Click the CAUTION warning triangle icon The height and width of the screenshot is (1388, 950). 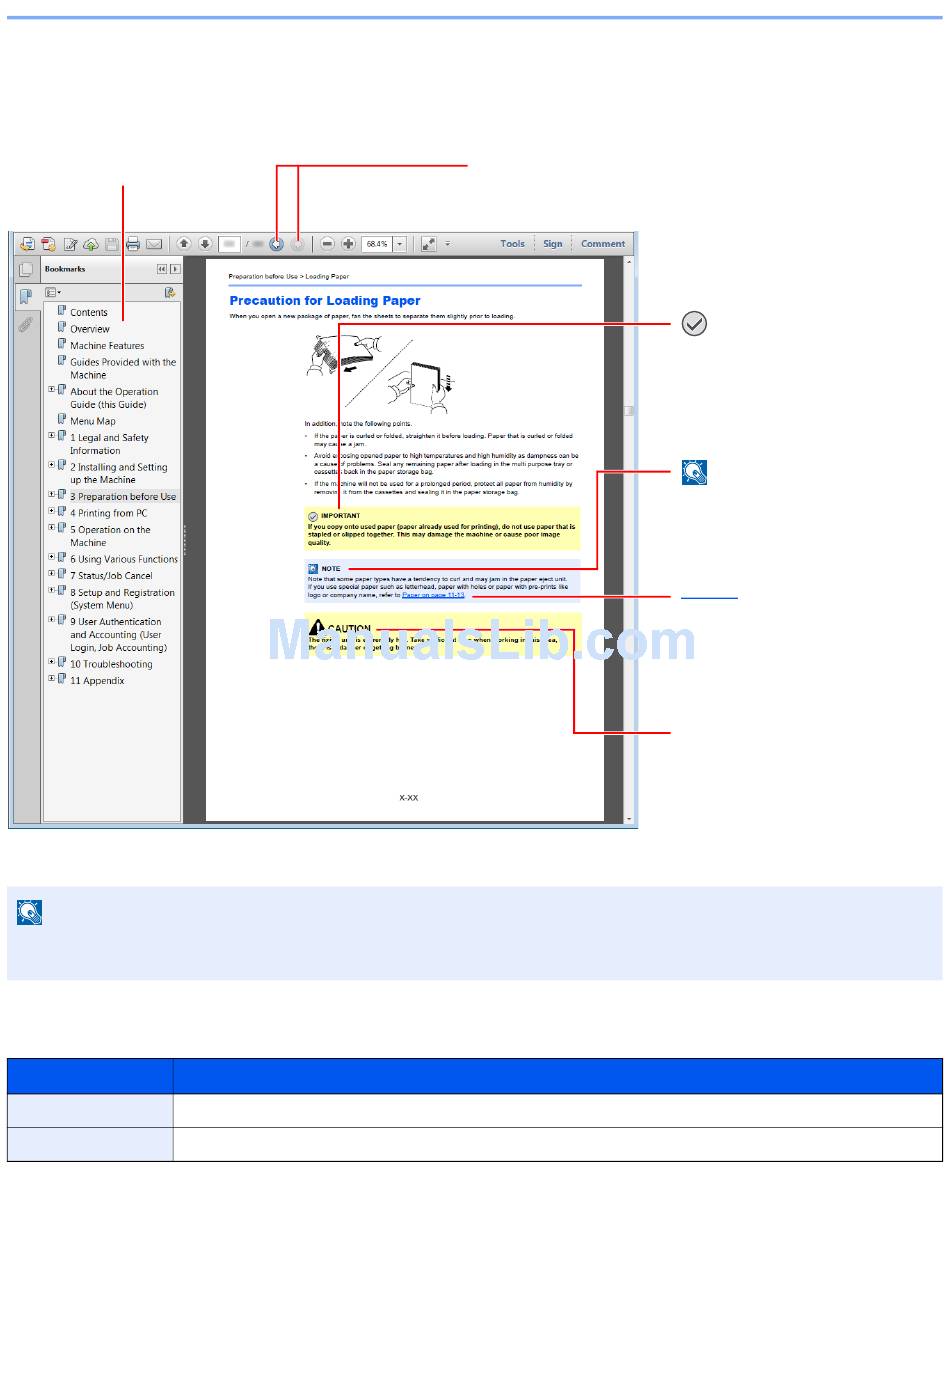click(x=317, y=627)
